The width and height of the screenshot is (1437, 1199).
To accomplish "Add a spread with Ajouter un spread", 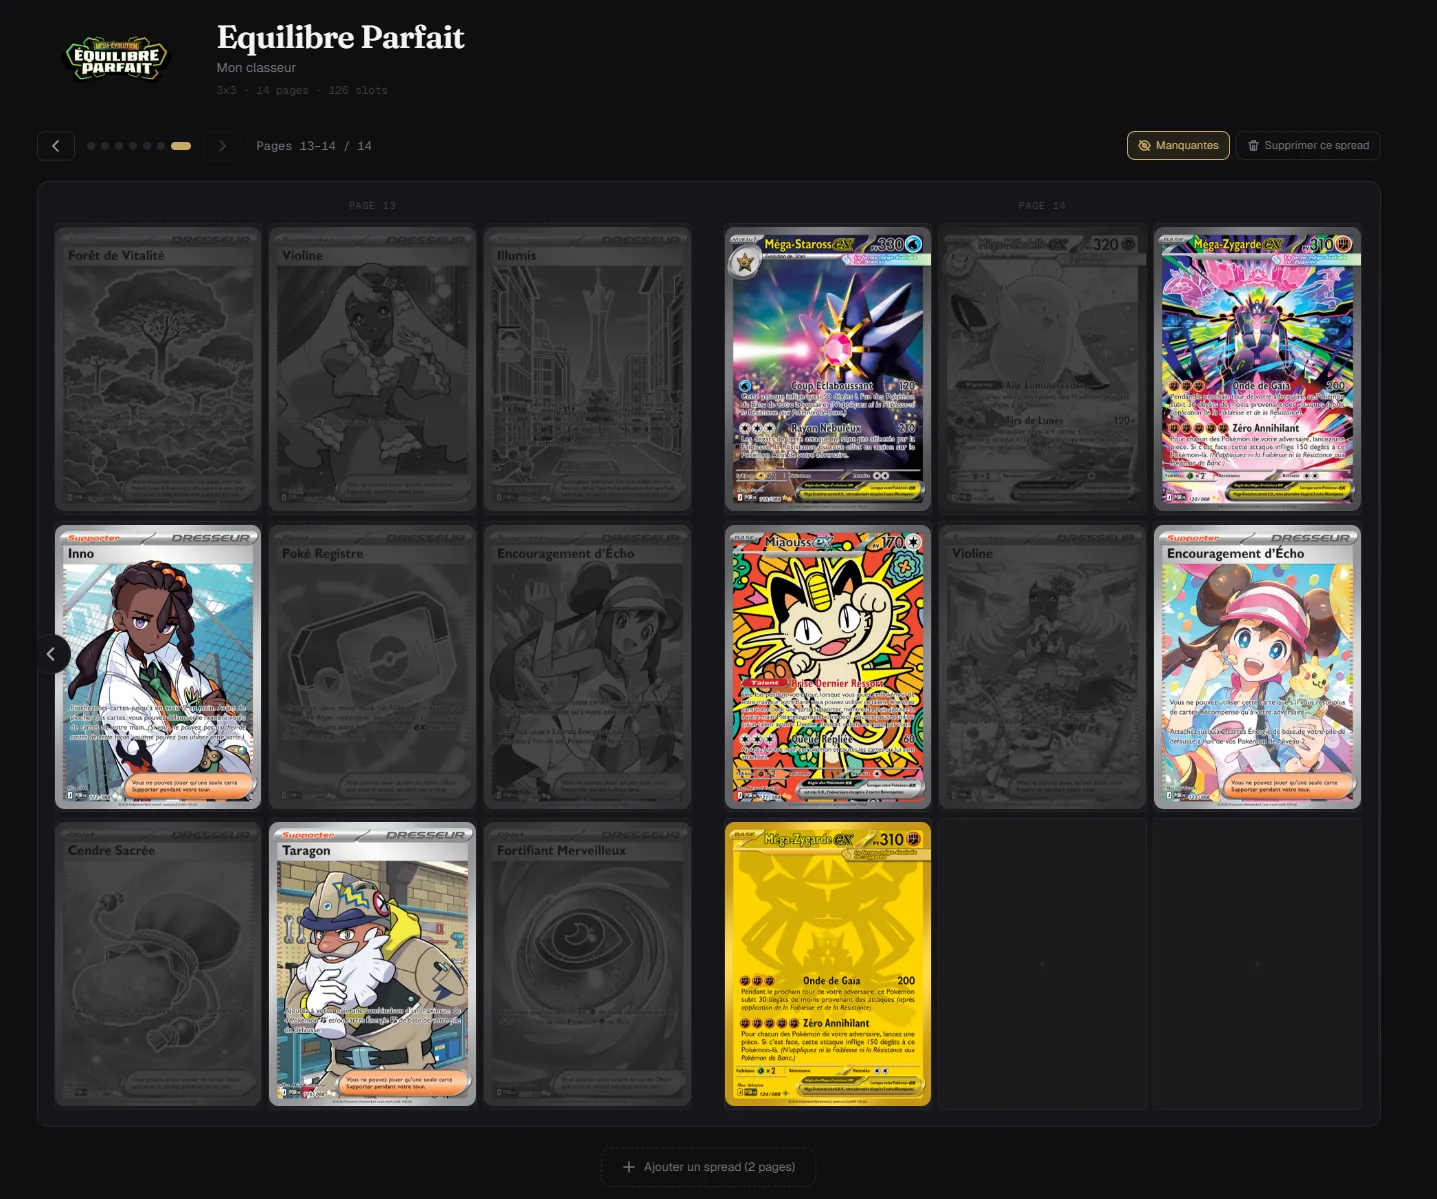I will (708, 1167).
